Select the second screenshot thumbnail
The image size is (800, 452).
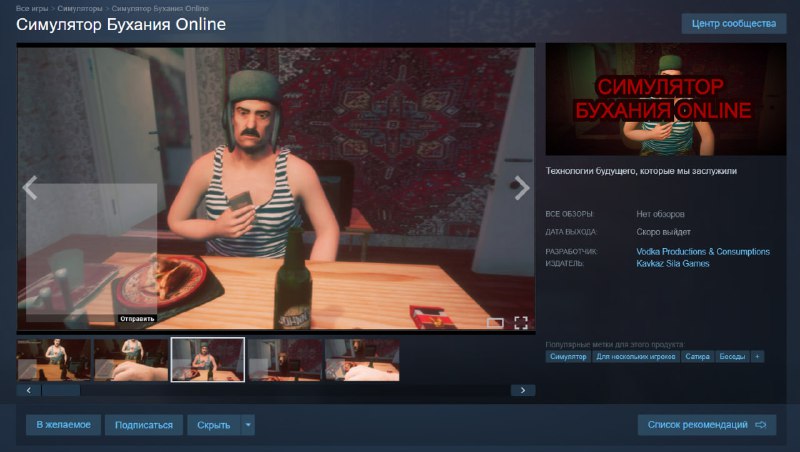pos(131,360)
